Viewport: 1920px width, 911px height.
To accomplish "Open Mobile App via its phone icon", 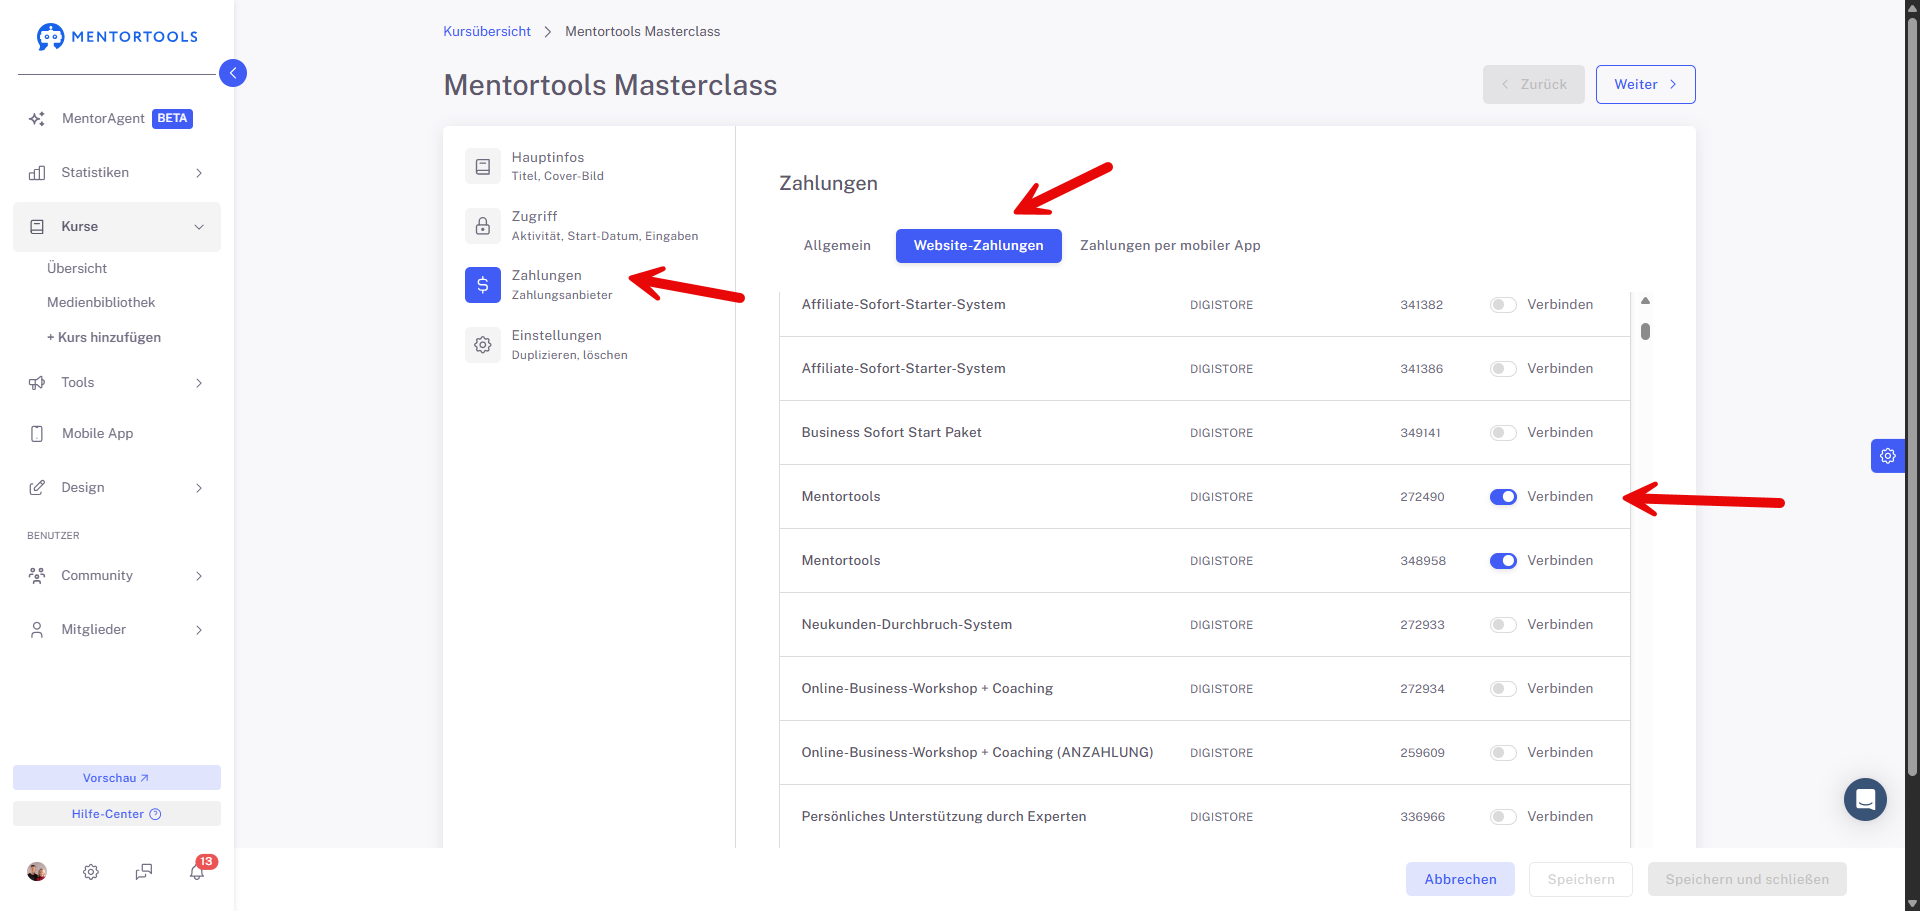I will pos(37,434).
